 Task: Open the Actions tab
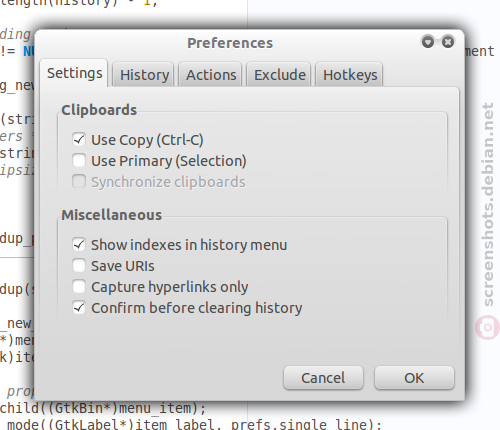(x=211, y=75)
